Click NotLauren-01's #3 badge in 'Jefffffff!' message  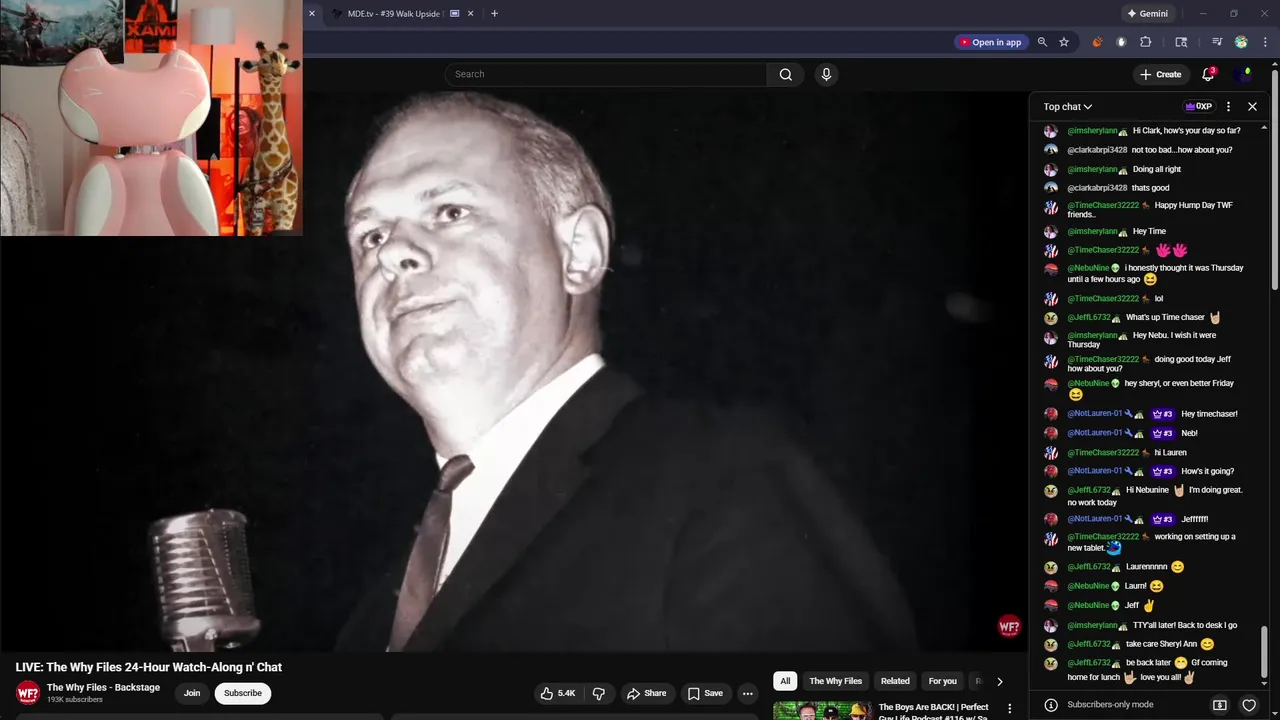tap(1162, 519)
